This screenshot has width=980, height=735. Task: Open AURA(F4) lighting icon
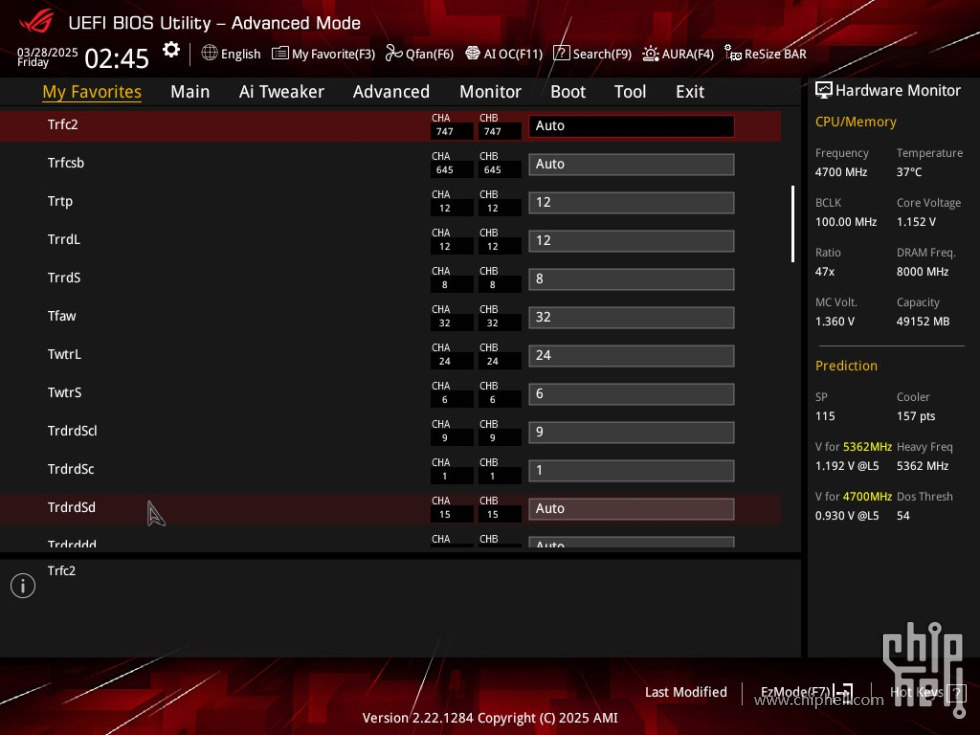651,53
